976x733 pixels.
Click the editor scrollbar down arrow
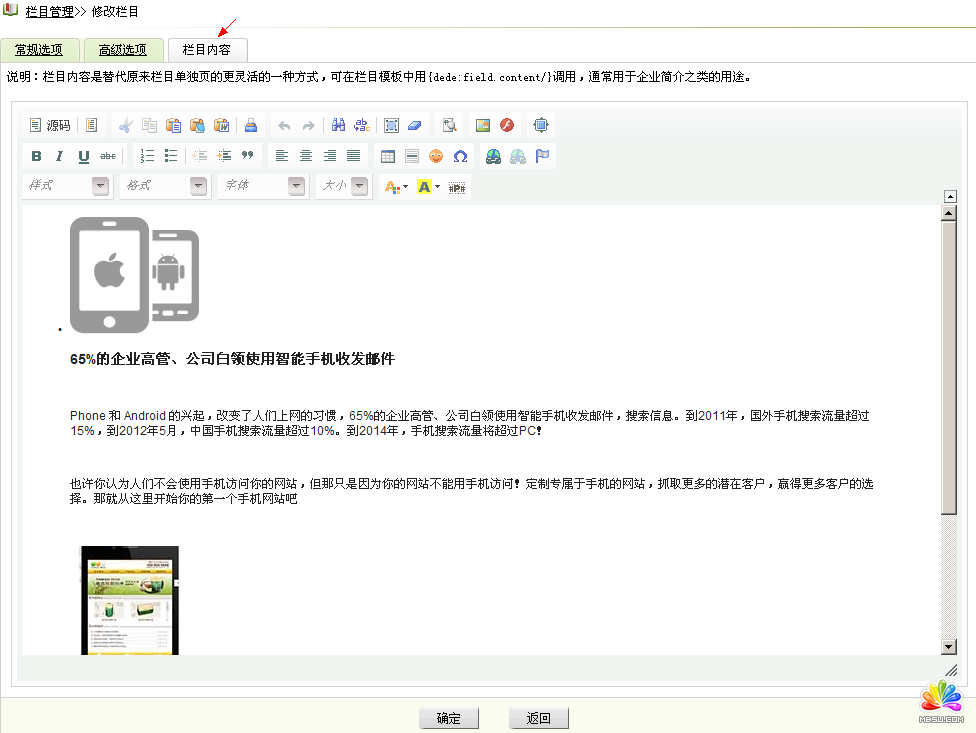coord(949,647)
